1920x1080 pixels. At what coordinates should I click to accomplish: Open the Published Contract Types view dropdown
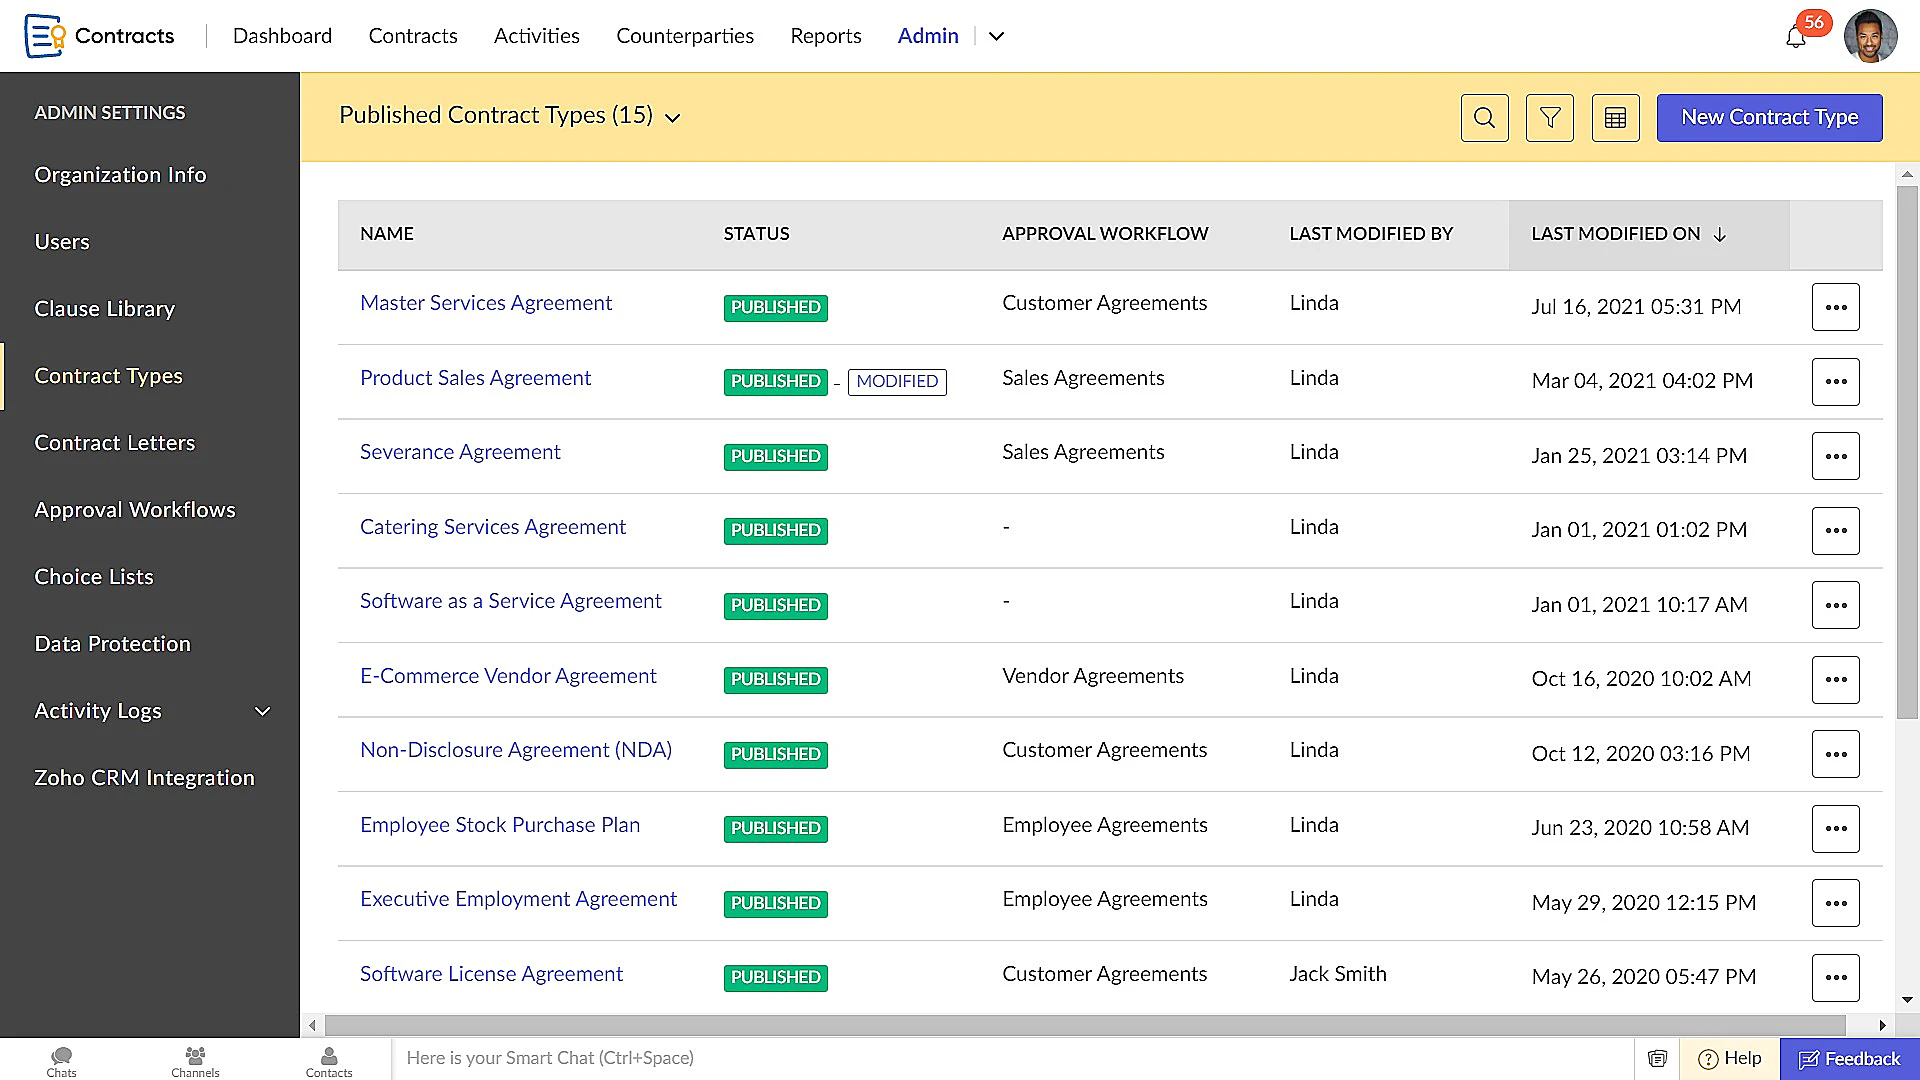coord(672,117)
